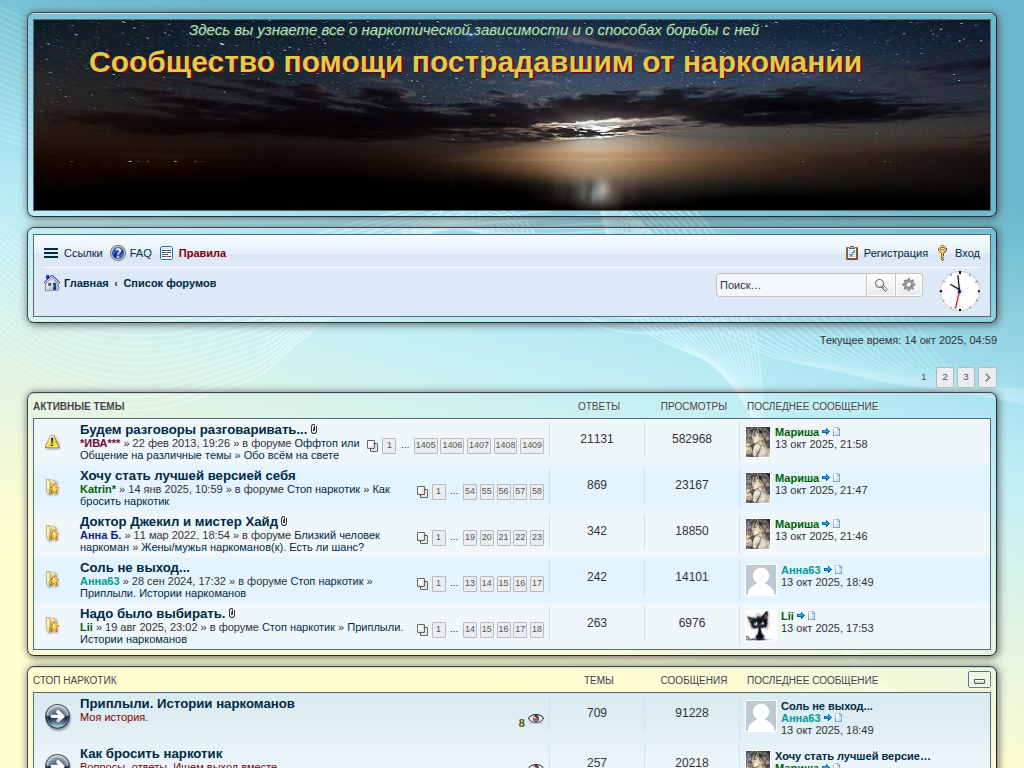Viewport: 1024px width, 768px height.
Task: Click the key icon beside Вход
Action: (942, 253)
